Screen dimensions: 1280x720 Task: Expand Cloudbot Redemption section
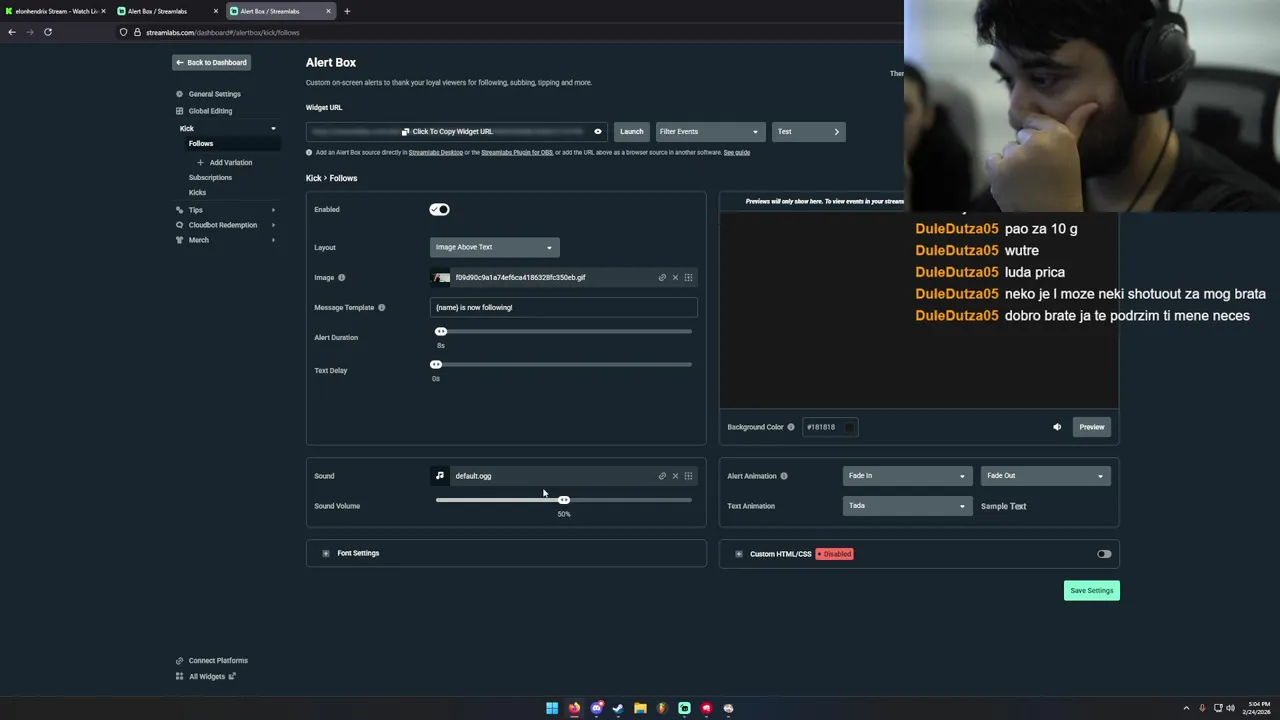pos(273,225)
